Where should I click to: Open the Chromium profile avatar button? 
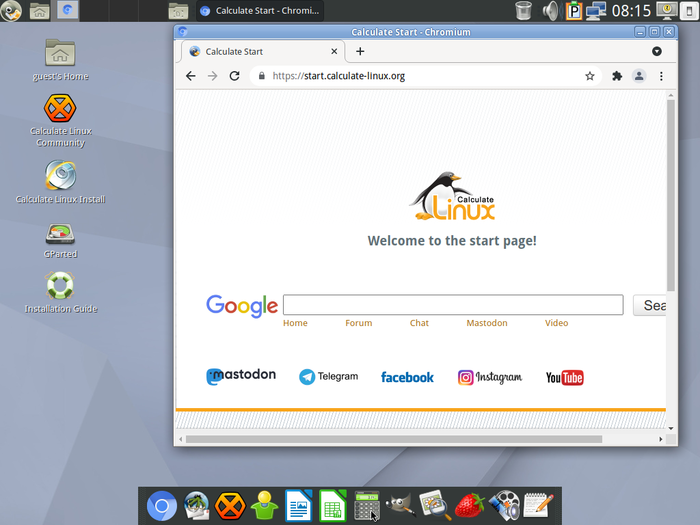pos(639,76)
